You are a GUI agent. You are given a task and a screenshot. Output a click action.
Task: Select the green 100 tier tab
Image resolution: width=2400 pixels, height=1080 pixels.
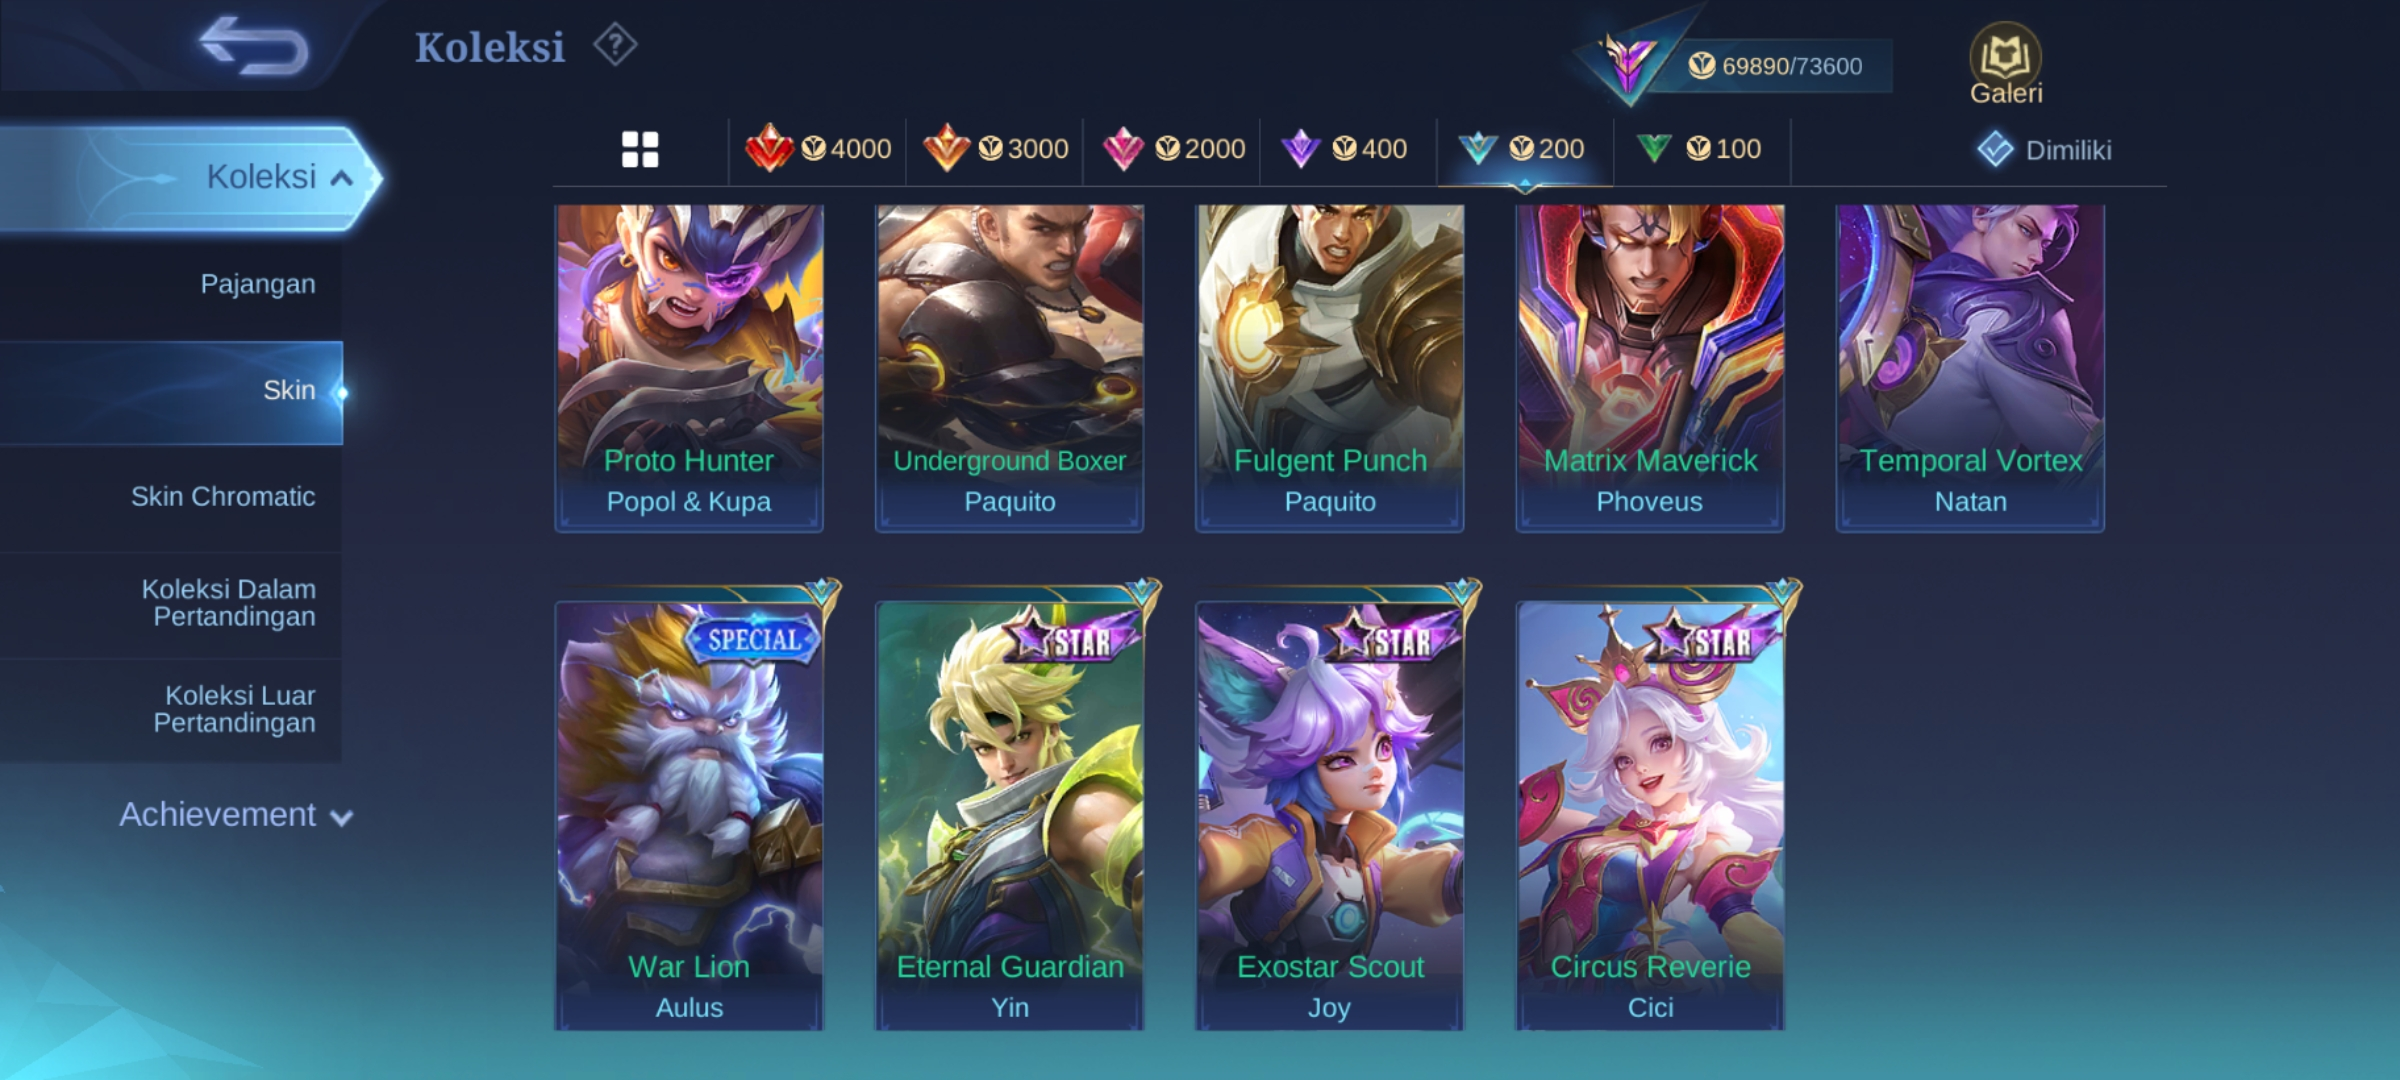[1701, 149]
